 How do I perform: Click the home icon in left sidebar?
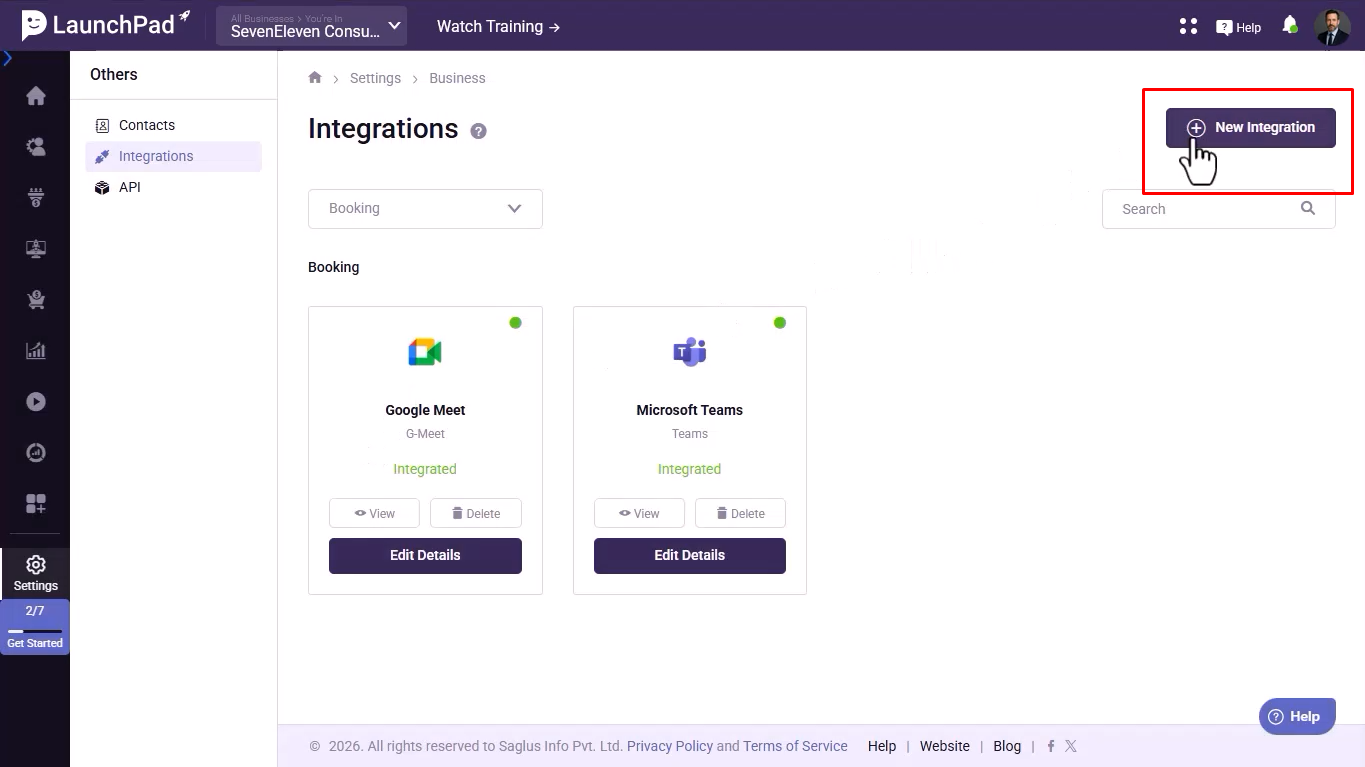pyautogui.click(x=36, y=96)
